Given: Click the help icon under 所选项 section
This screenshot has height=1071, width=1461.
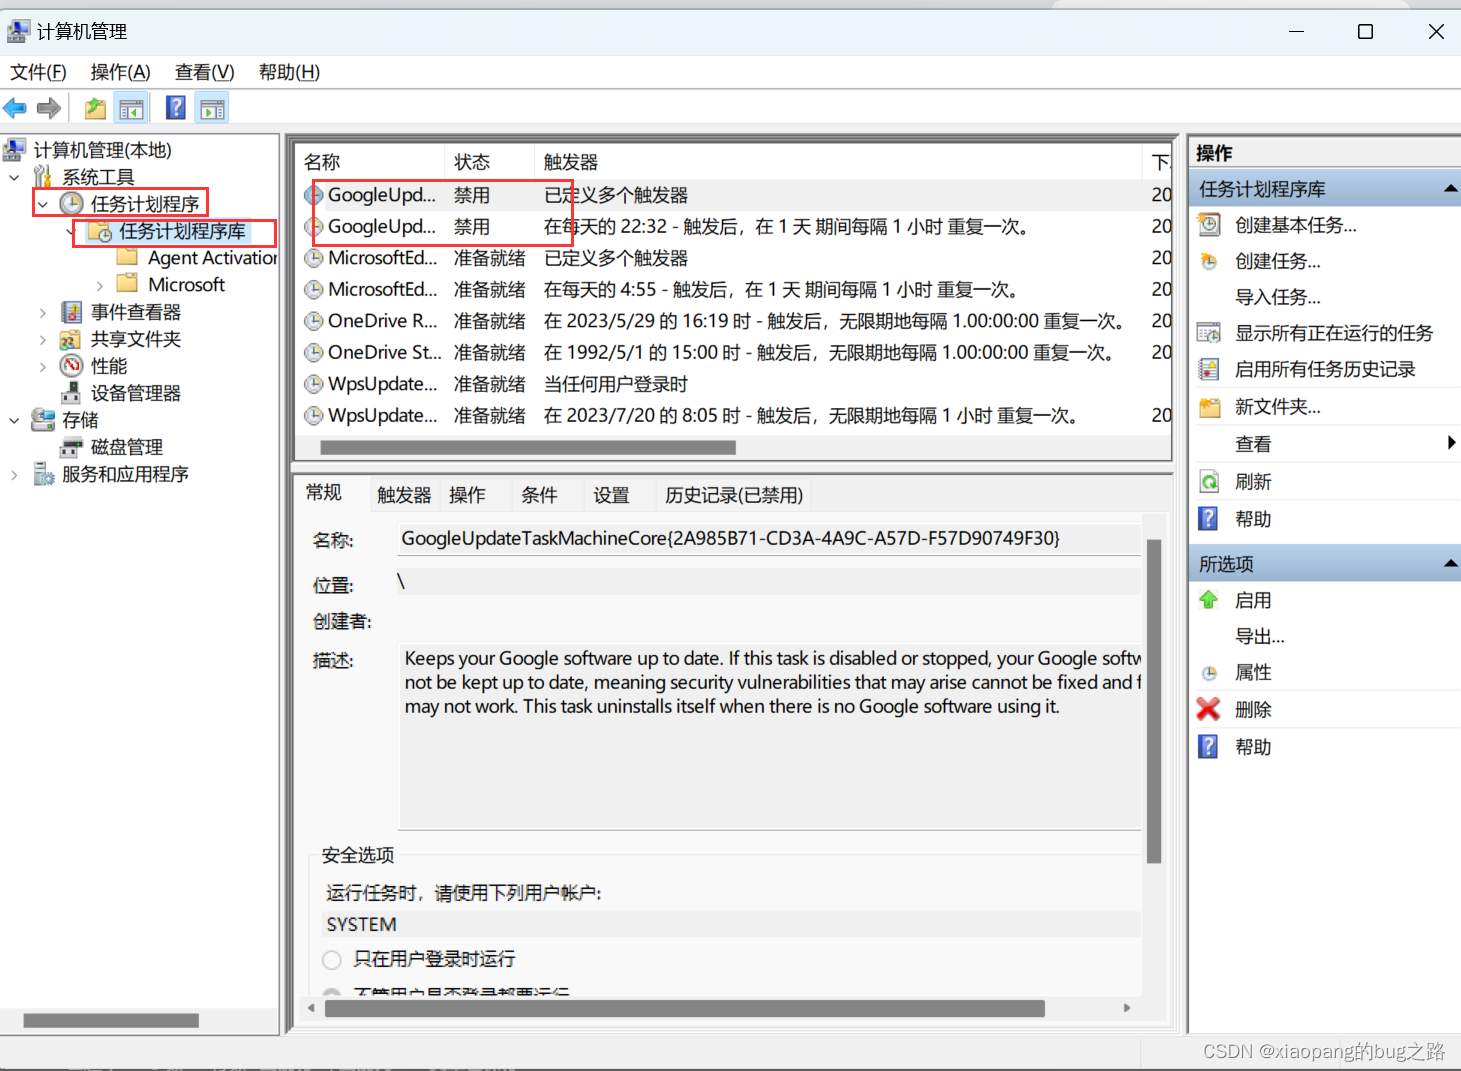Looking at the screenshot, I should tap(1208, 746).
